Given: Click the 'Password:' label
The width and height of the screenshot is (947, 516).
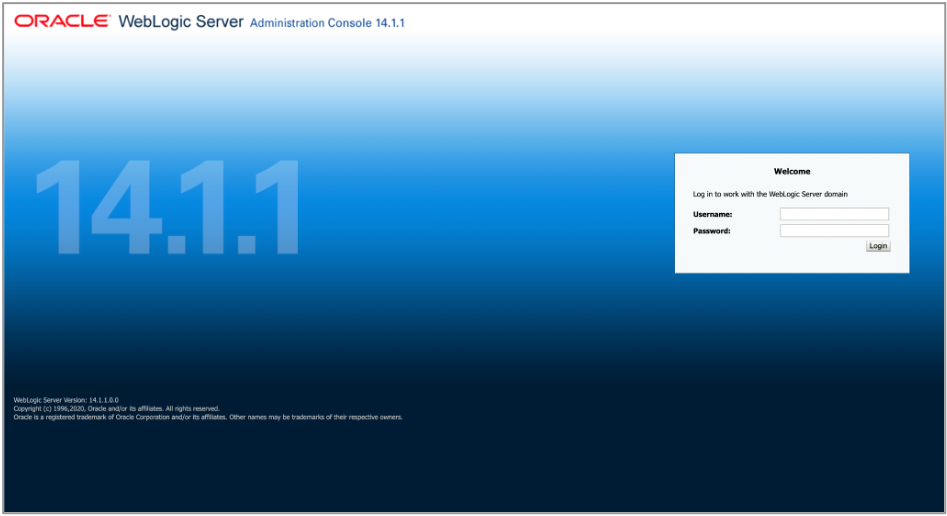Looking at the screenshot, I should [711, 231].
